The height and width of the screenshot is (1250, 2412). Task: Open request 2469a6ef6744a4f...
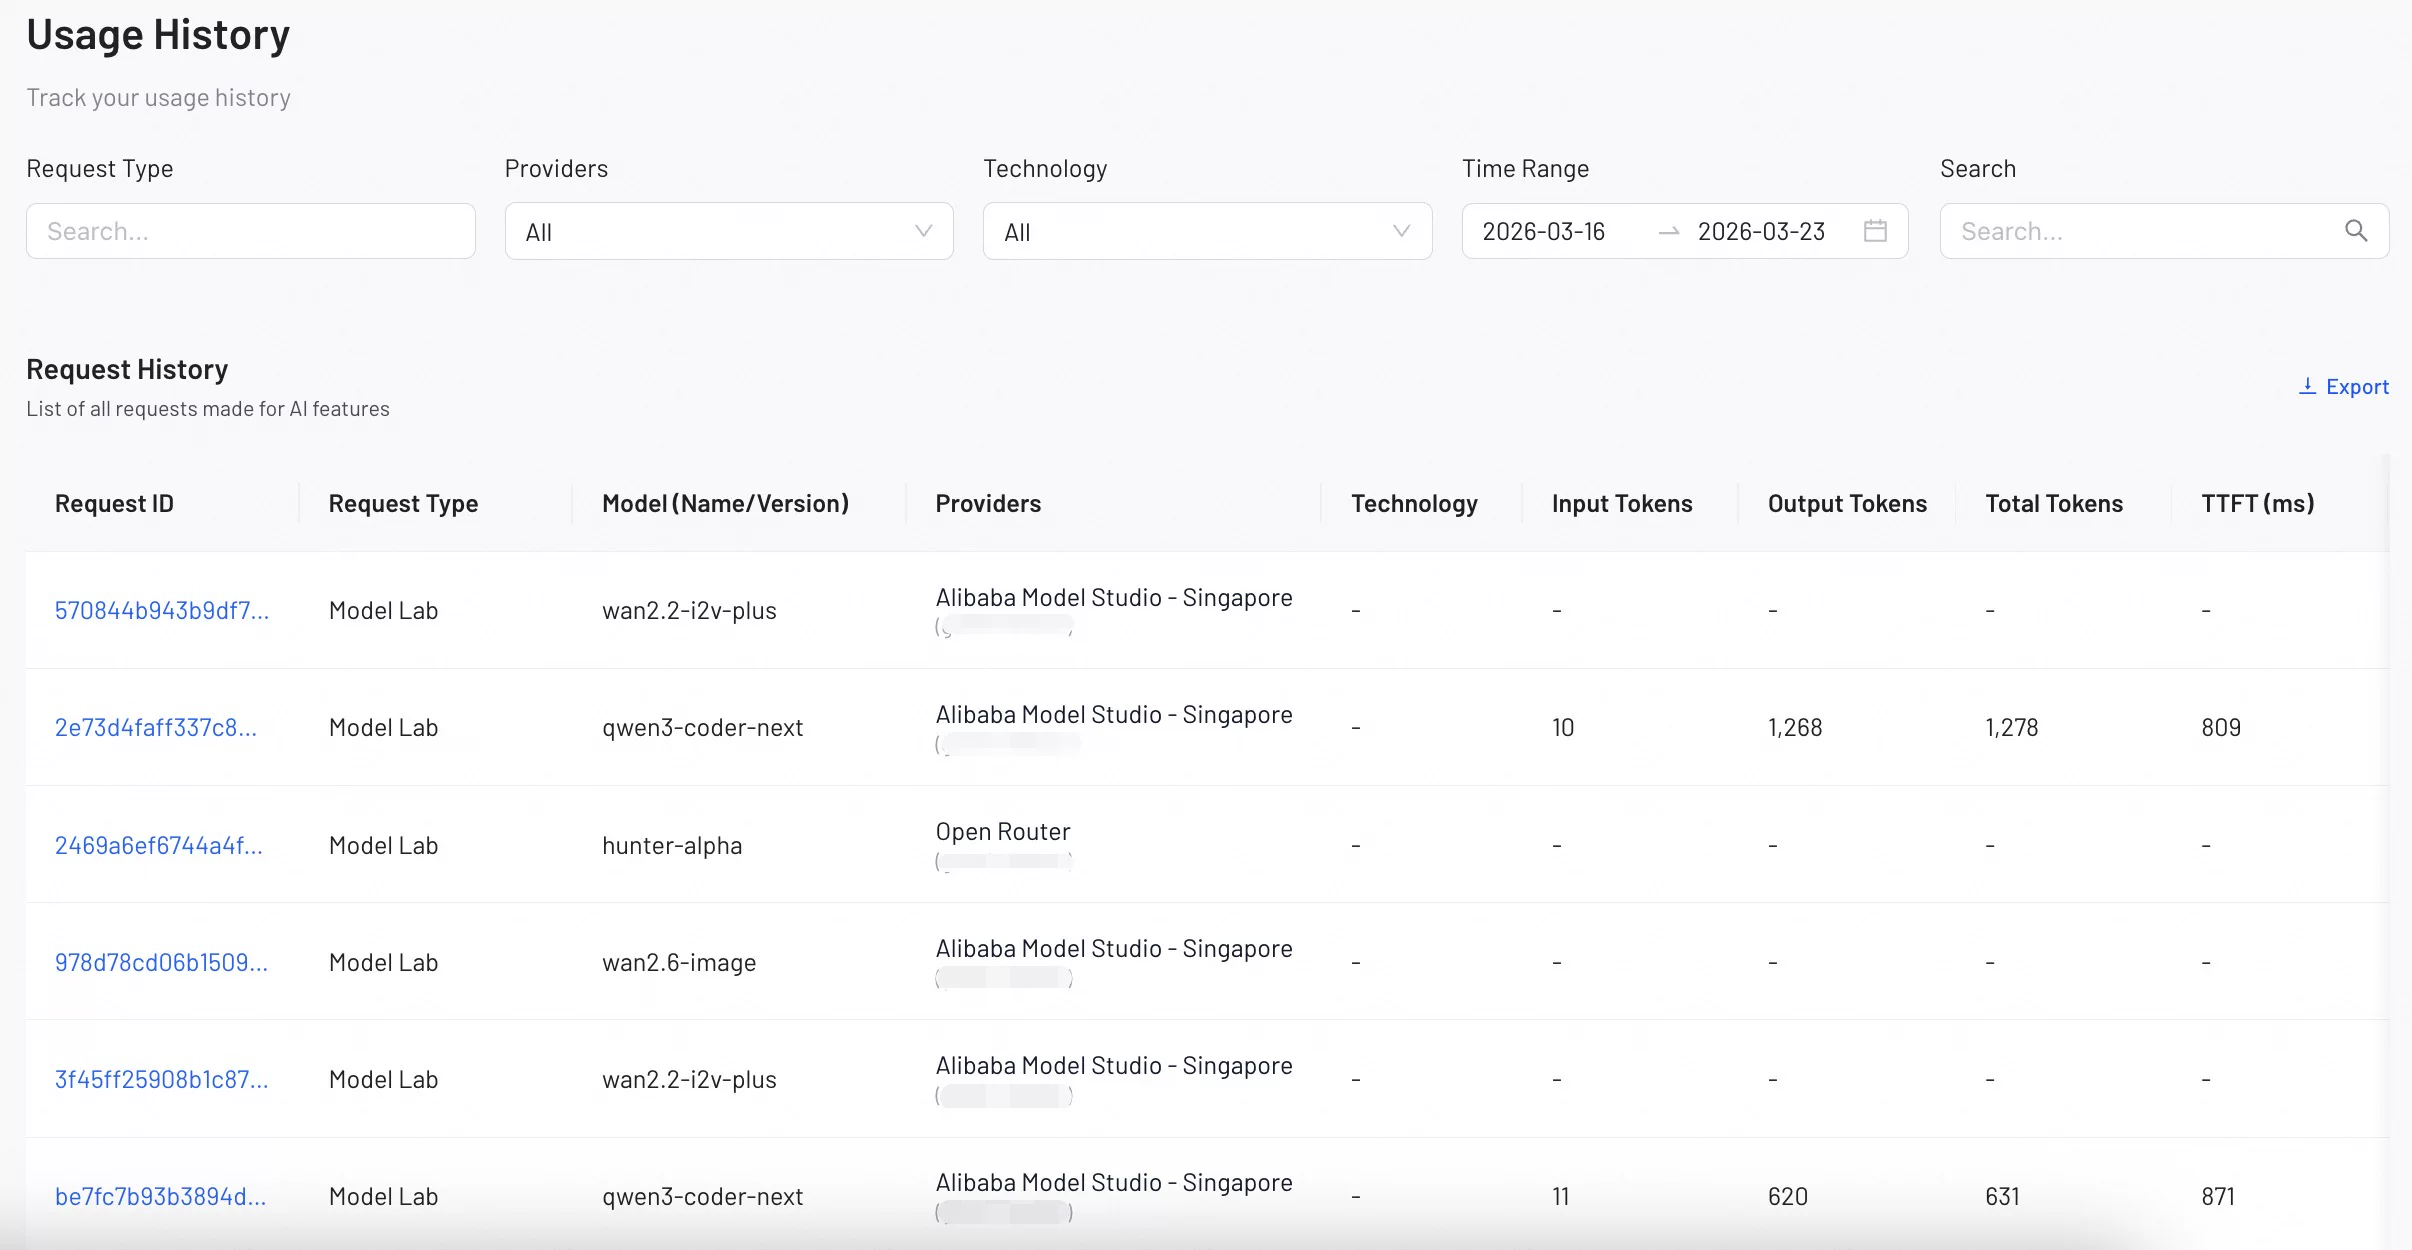(159, 845)
